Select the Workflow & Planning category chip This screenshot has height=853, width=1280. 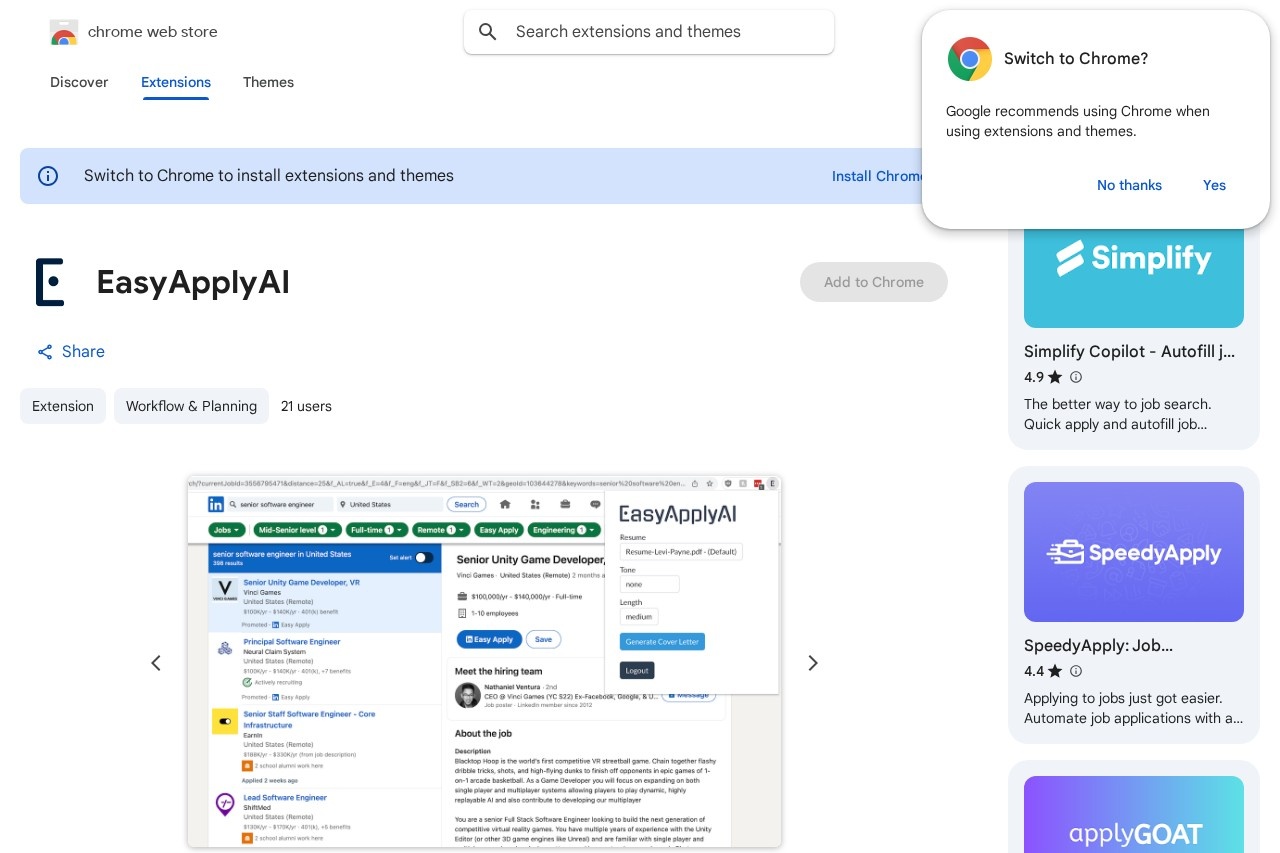coord(191,406)
